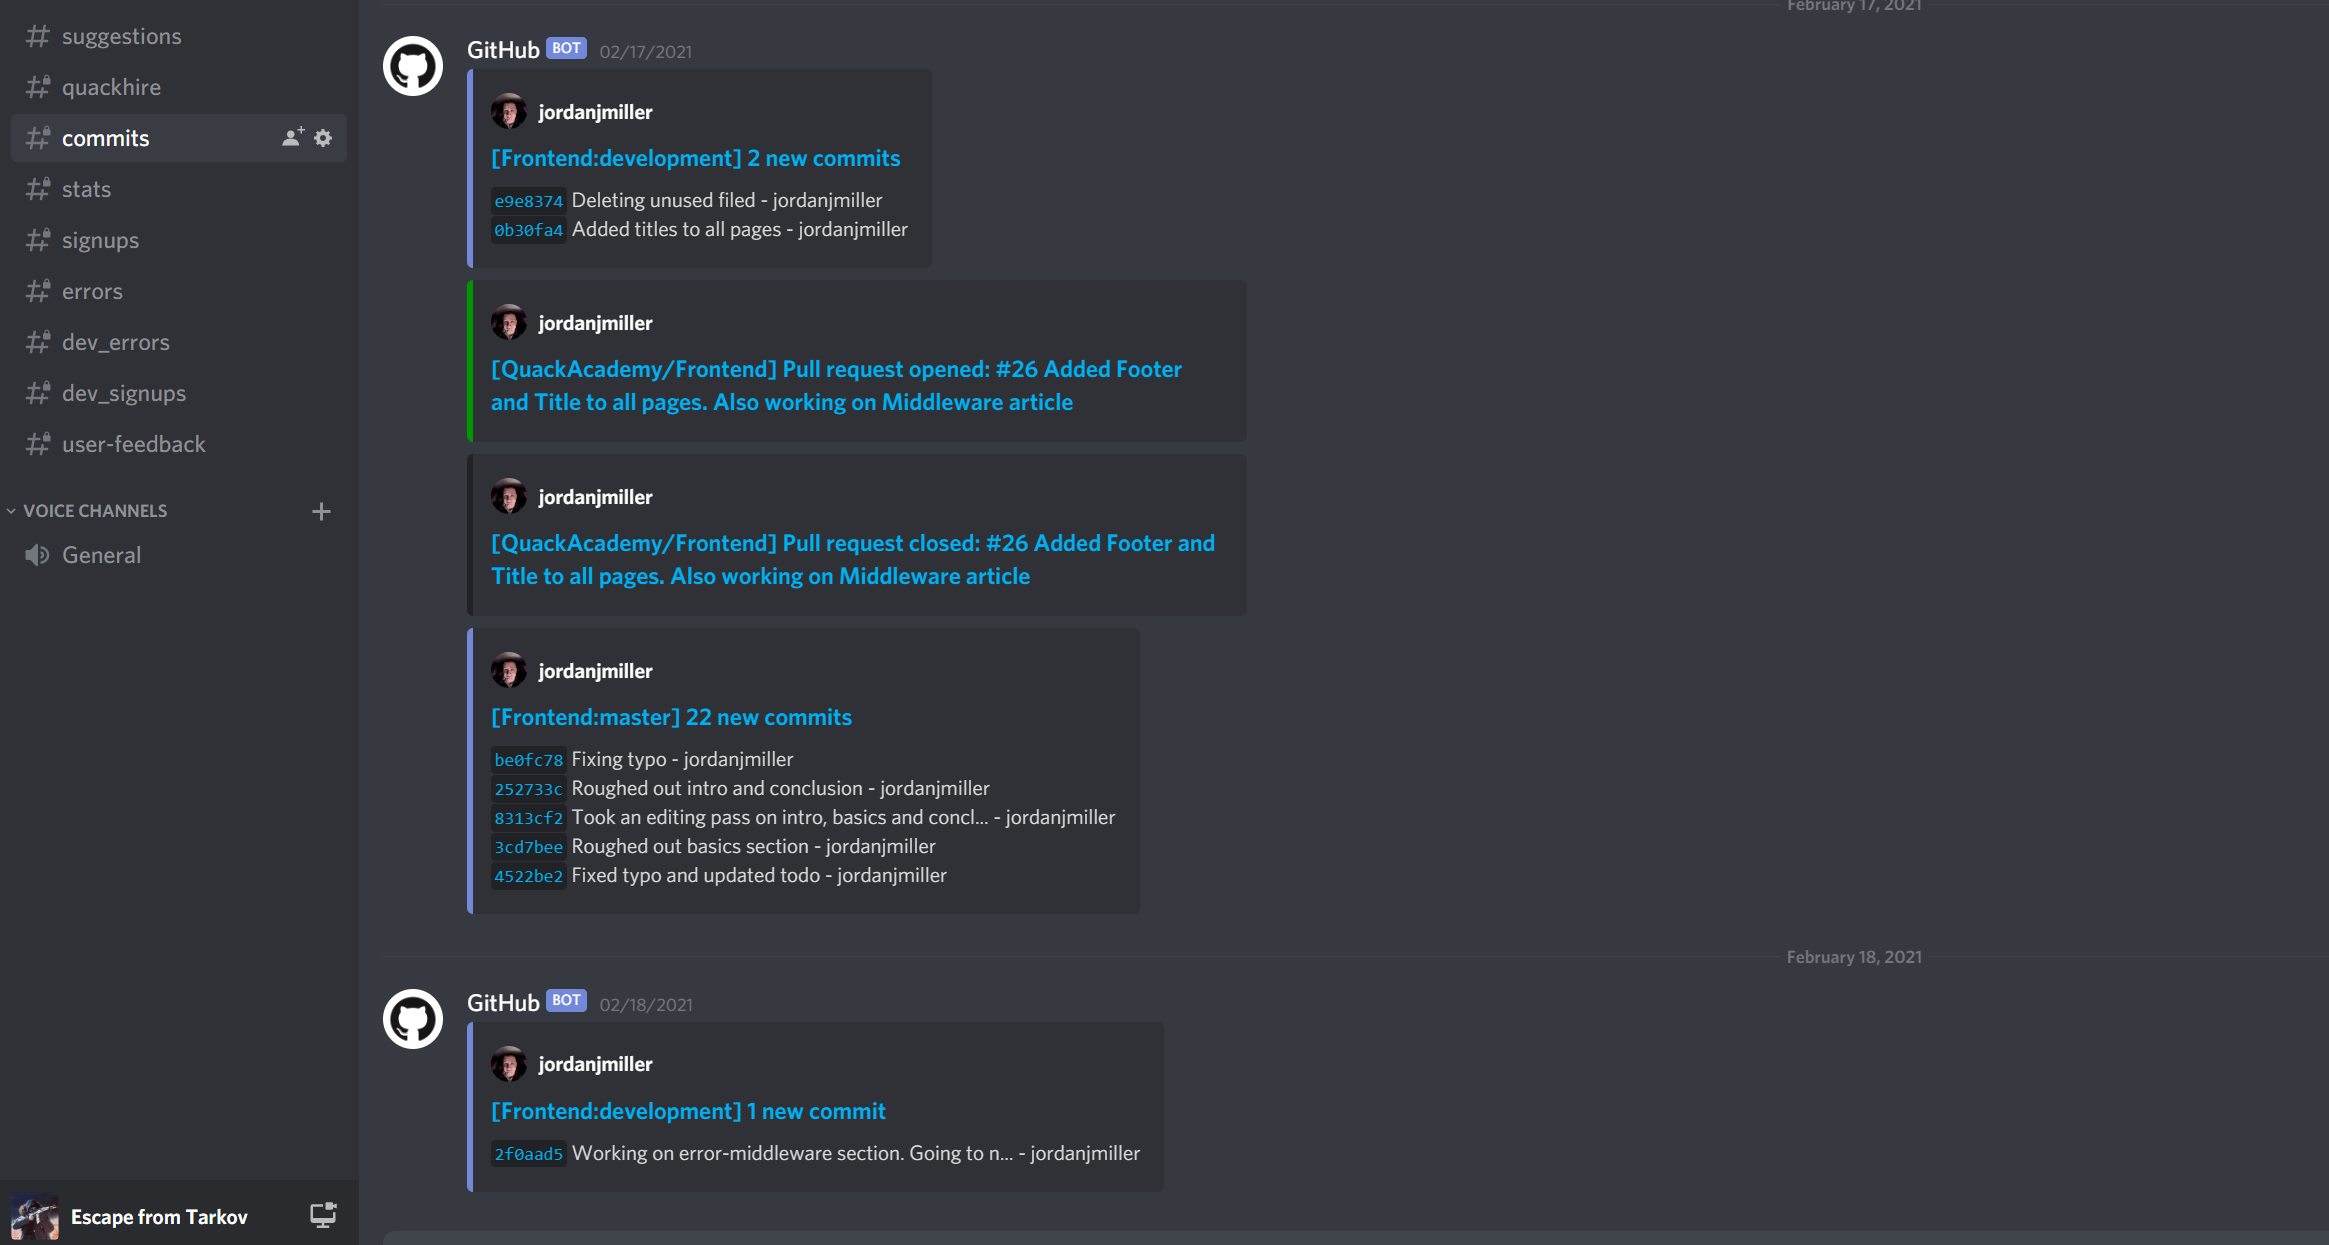Click commit hash e9e8374
Image resolution: width=2329 pixels, height=1245 pixels.
528,201
